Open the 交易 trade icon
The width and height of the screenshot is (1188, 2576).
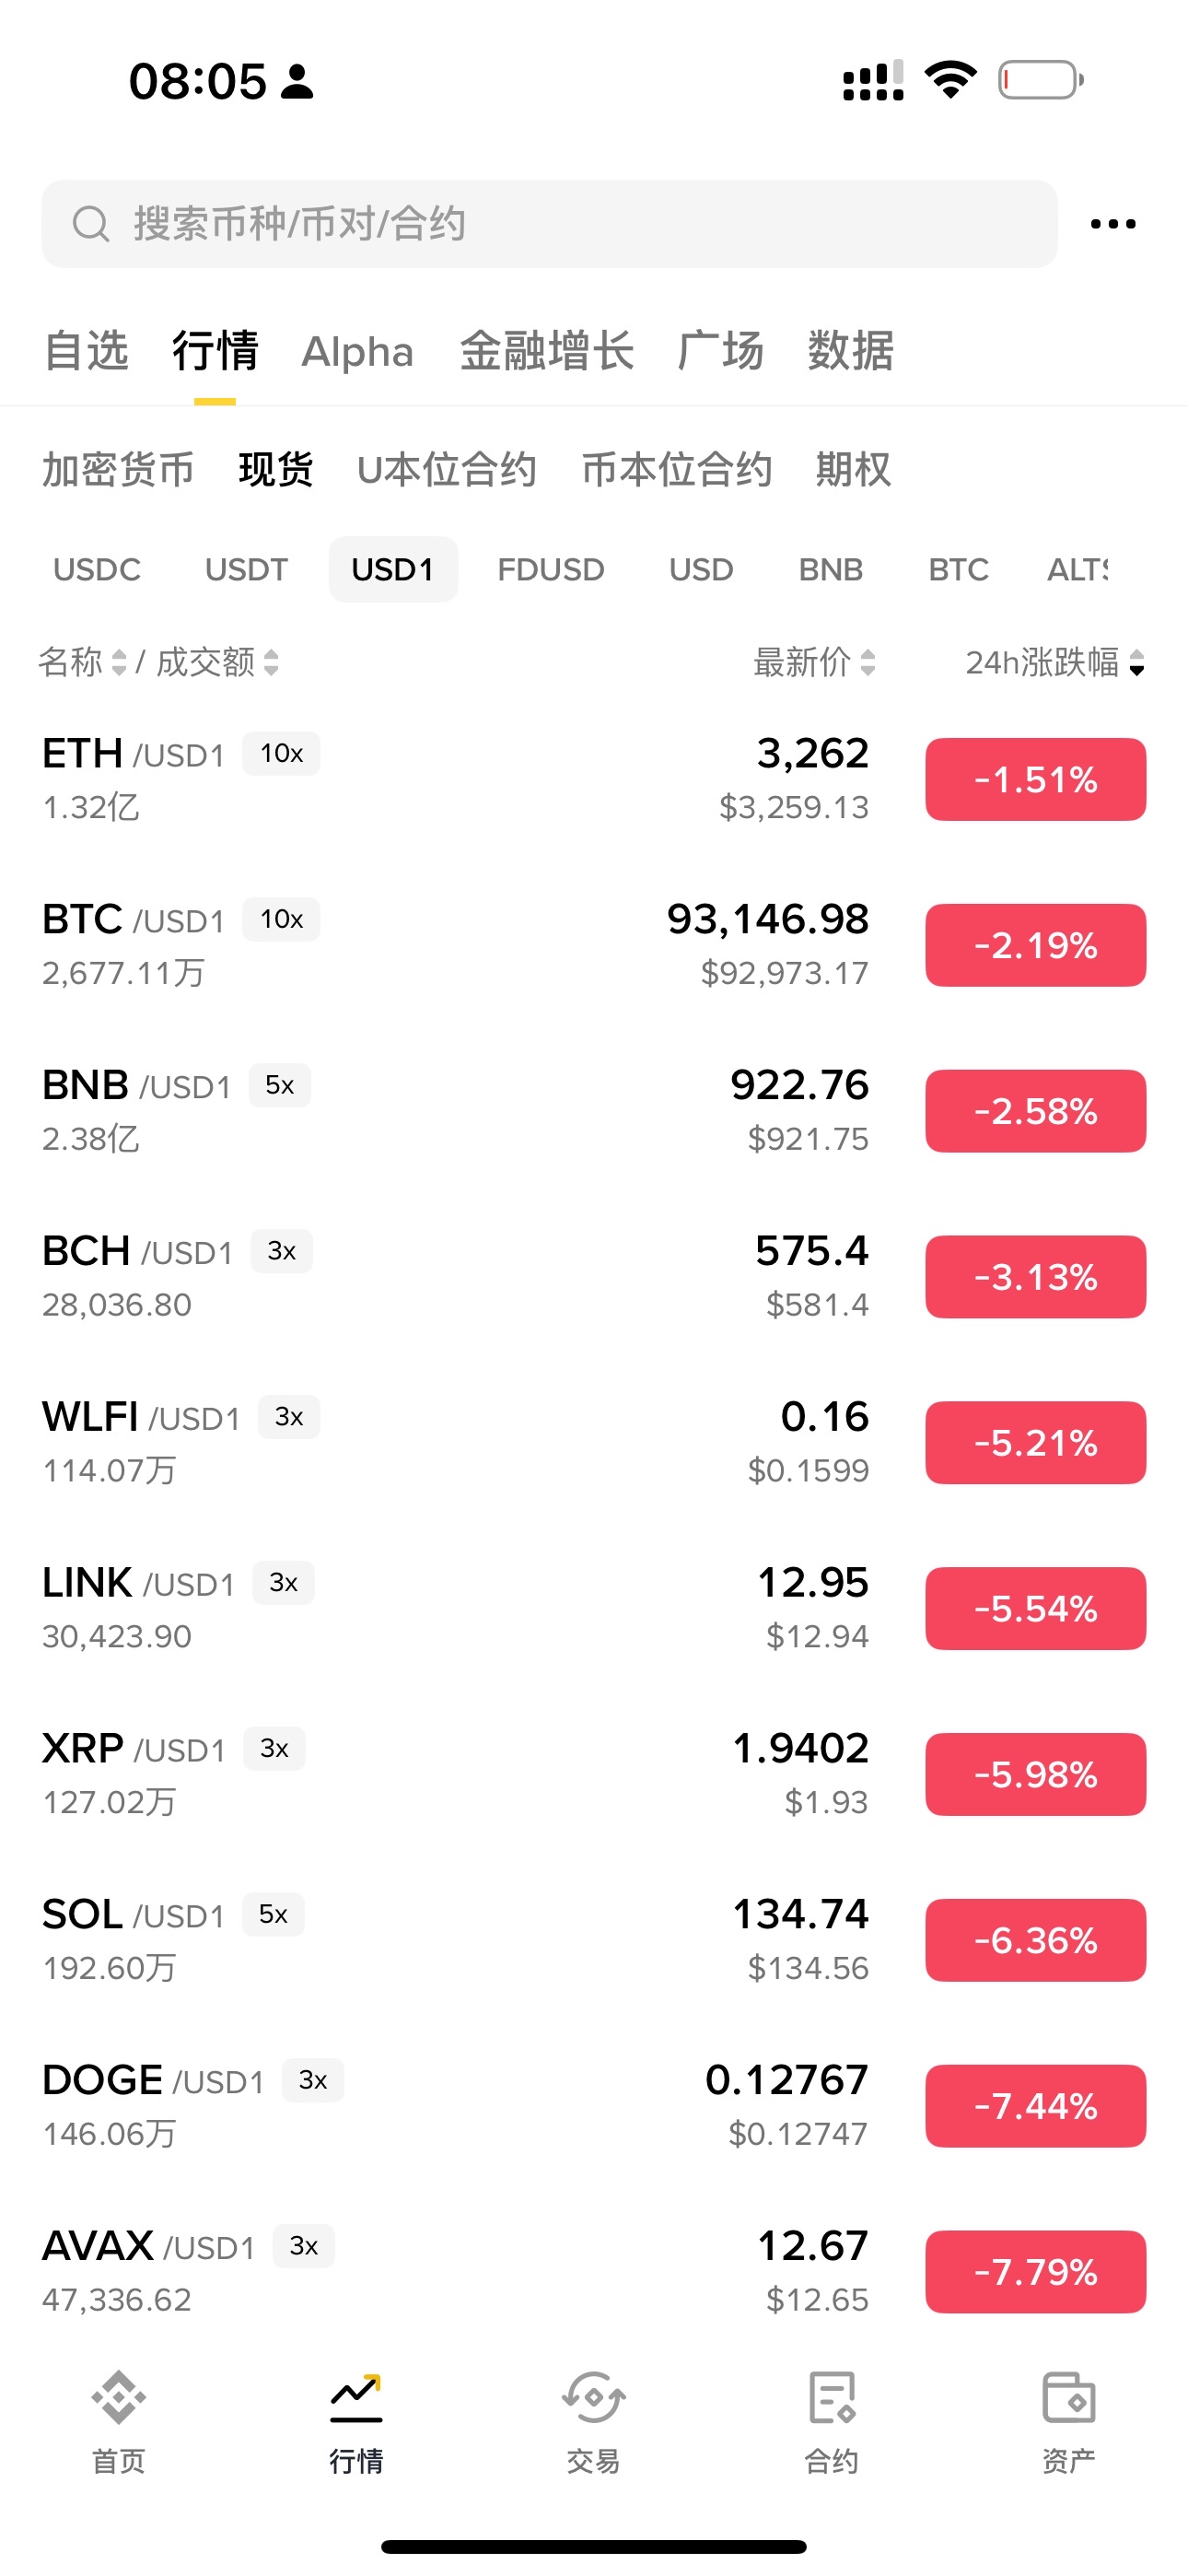(594, 2398)
